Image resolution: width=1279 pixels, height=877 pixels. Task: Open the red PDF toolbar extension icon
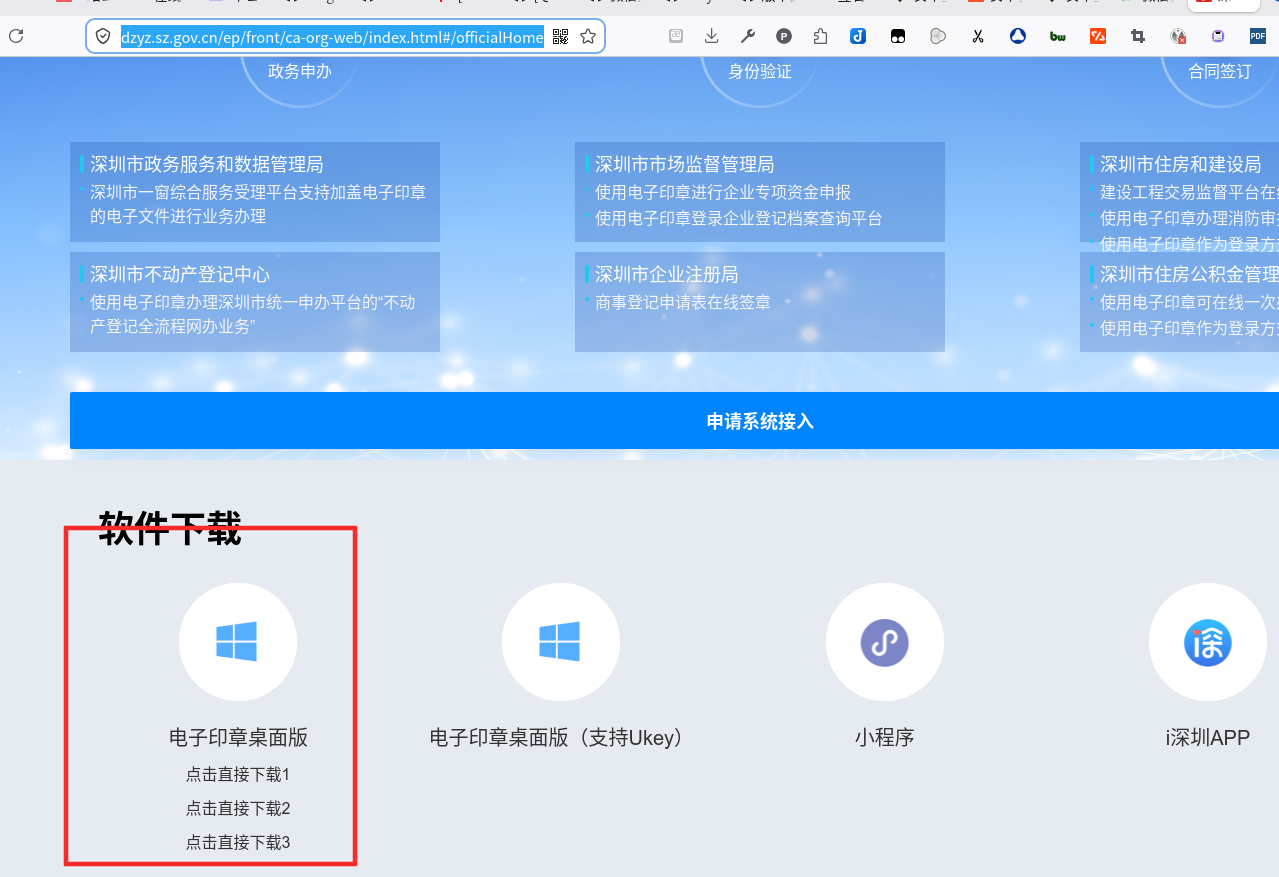click(x=1256, y=35)
